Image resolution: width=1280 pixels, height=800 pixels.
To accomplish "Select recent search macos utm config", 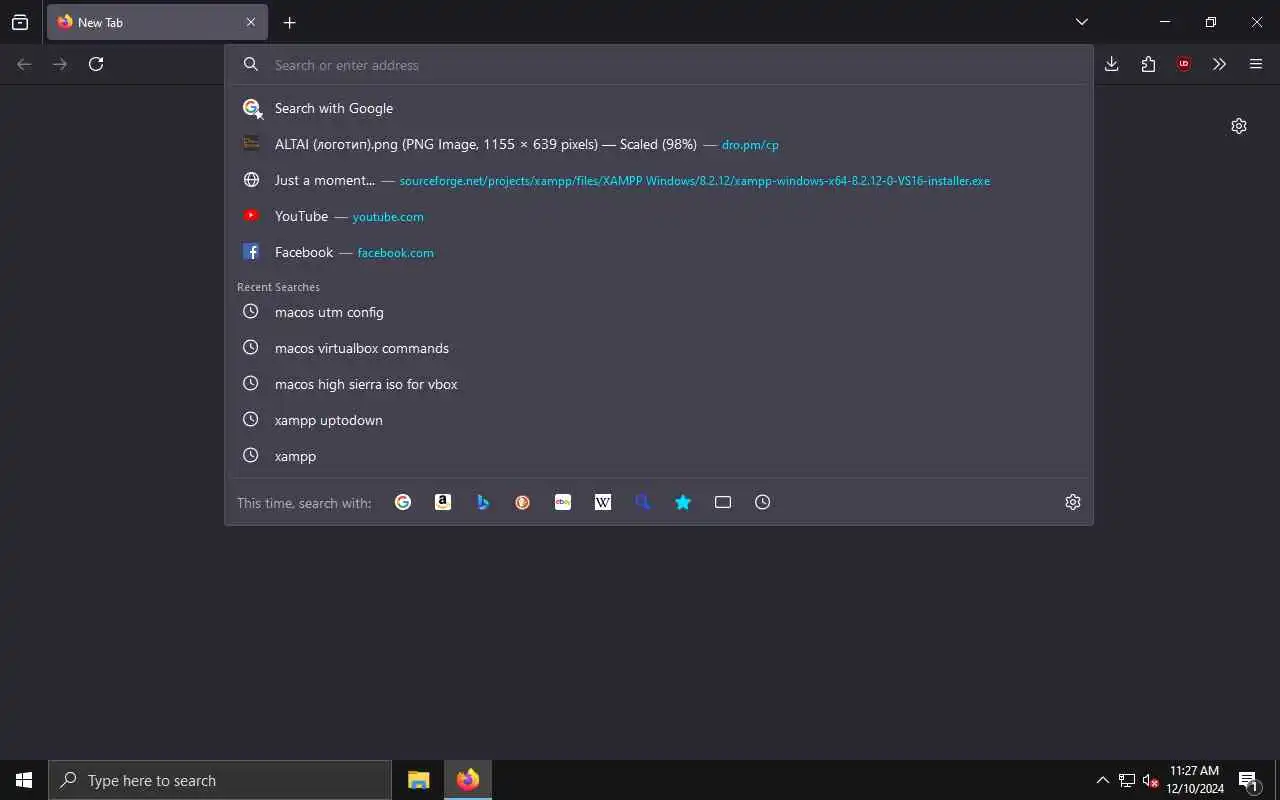I will pos(659,312).
